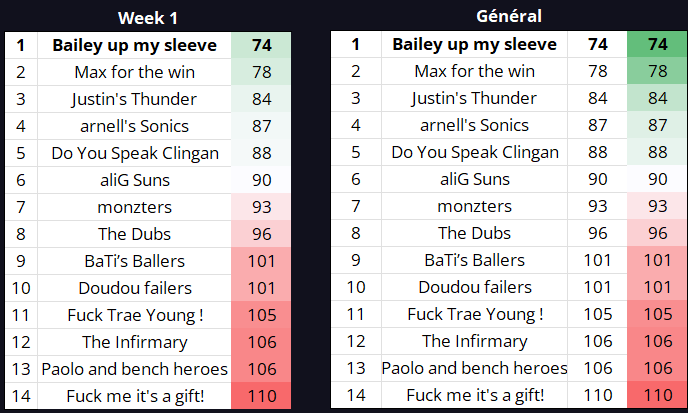The image size is (688, 413).
Task: Click rank number 14 in Week 1 table
Action: pos(20,396)
